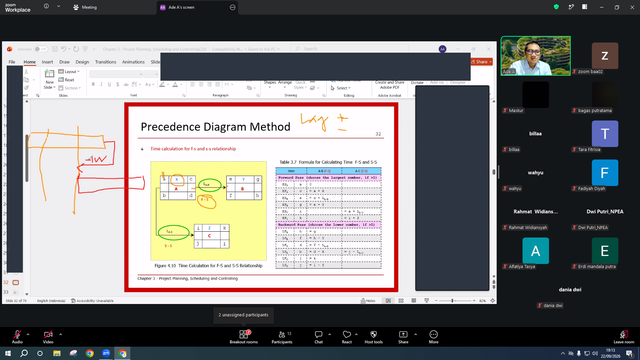
Task: Switch to Insert ribbon tab
Action: coord(47,62)
